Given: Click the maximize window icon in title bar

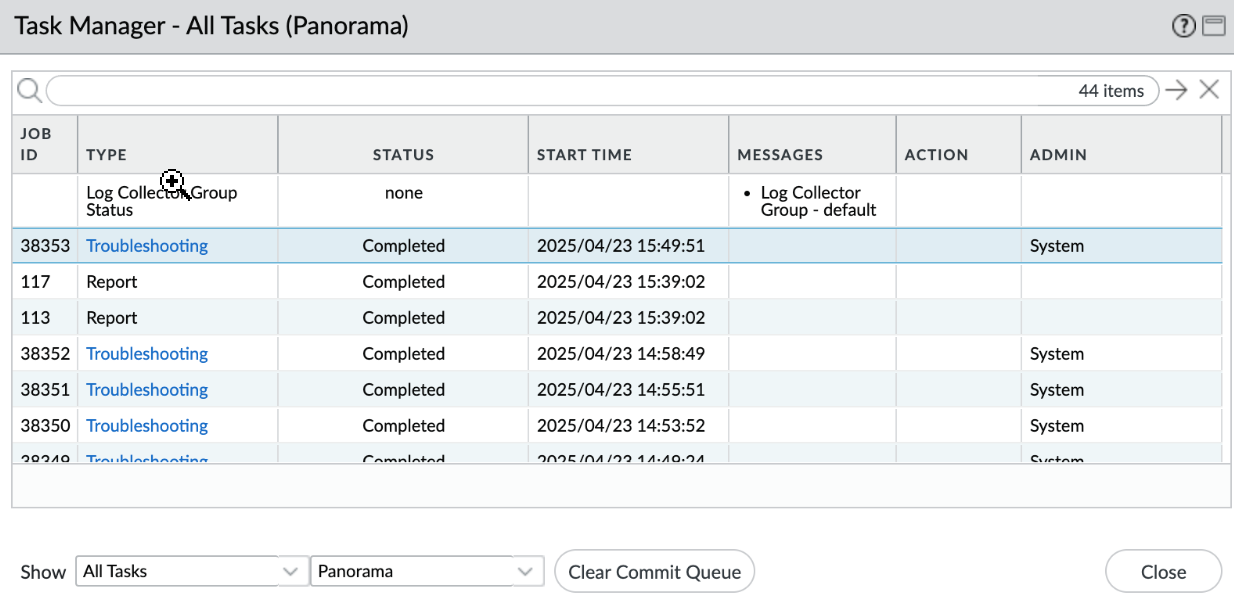Looking at the screenshot, I should tap(1213, 27).
